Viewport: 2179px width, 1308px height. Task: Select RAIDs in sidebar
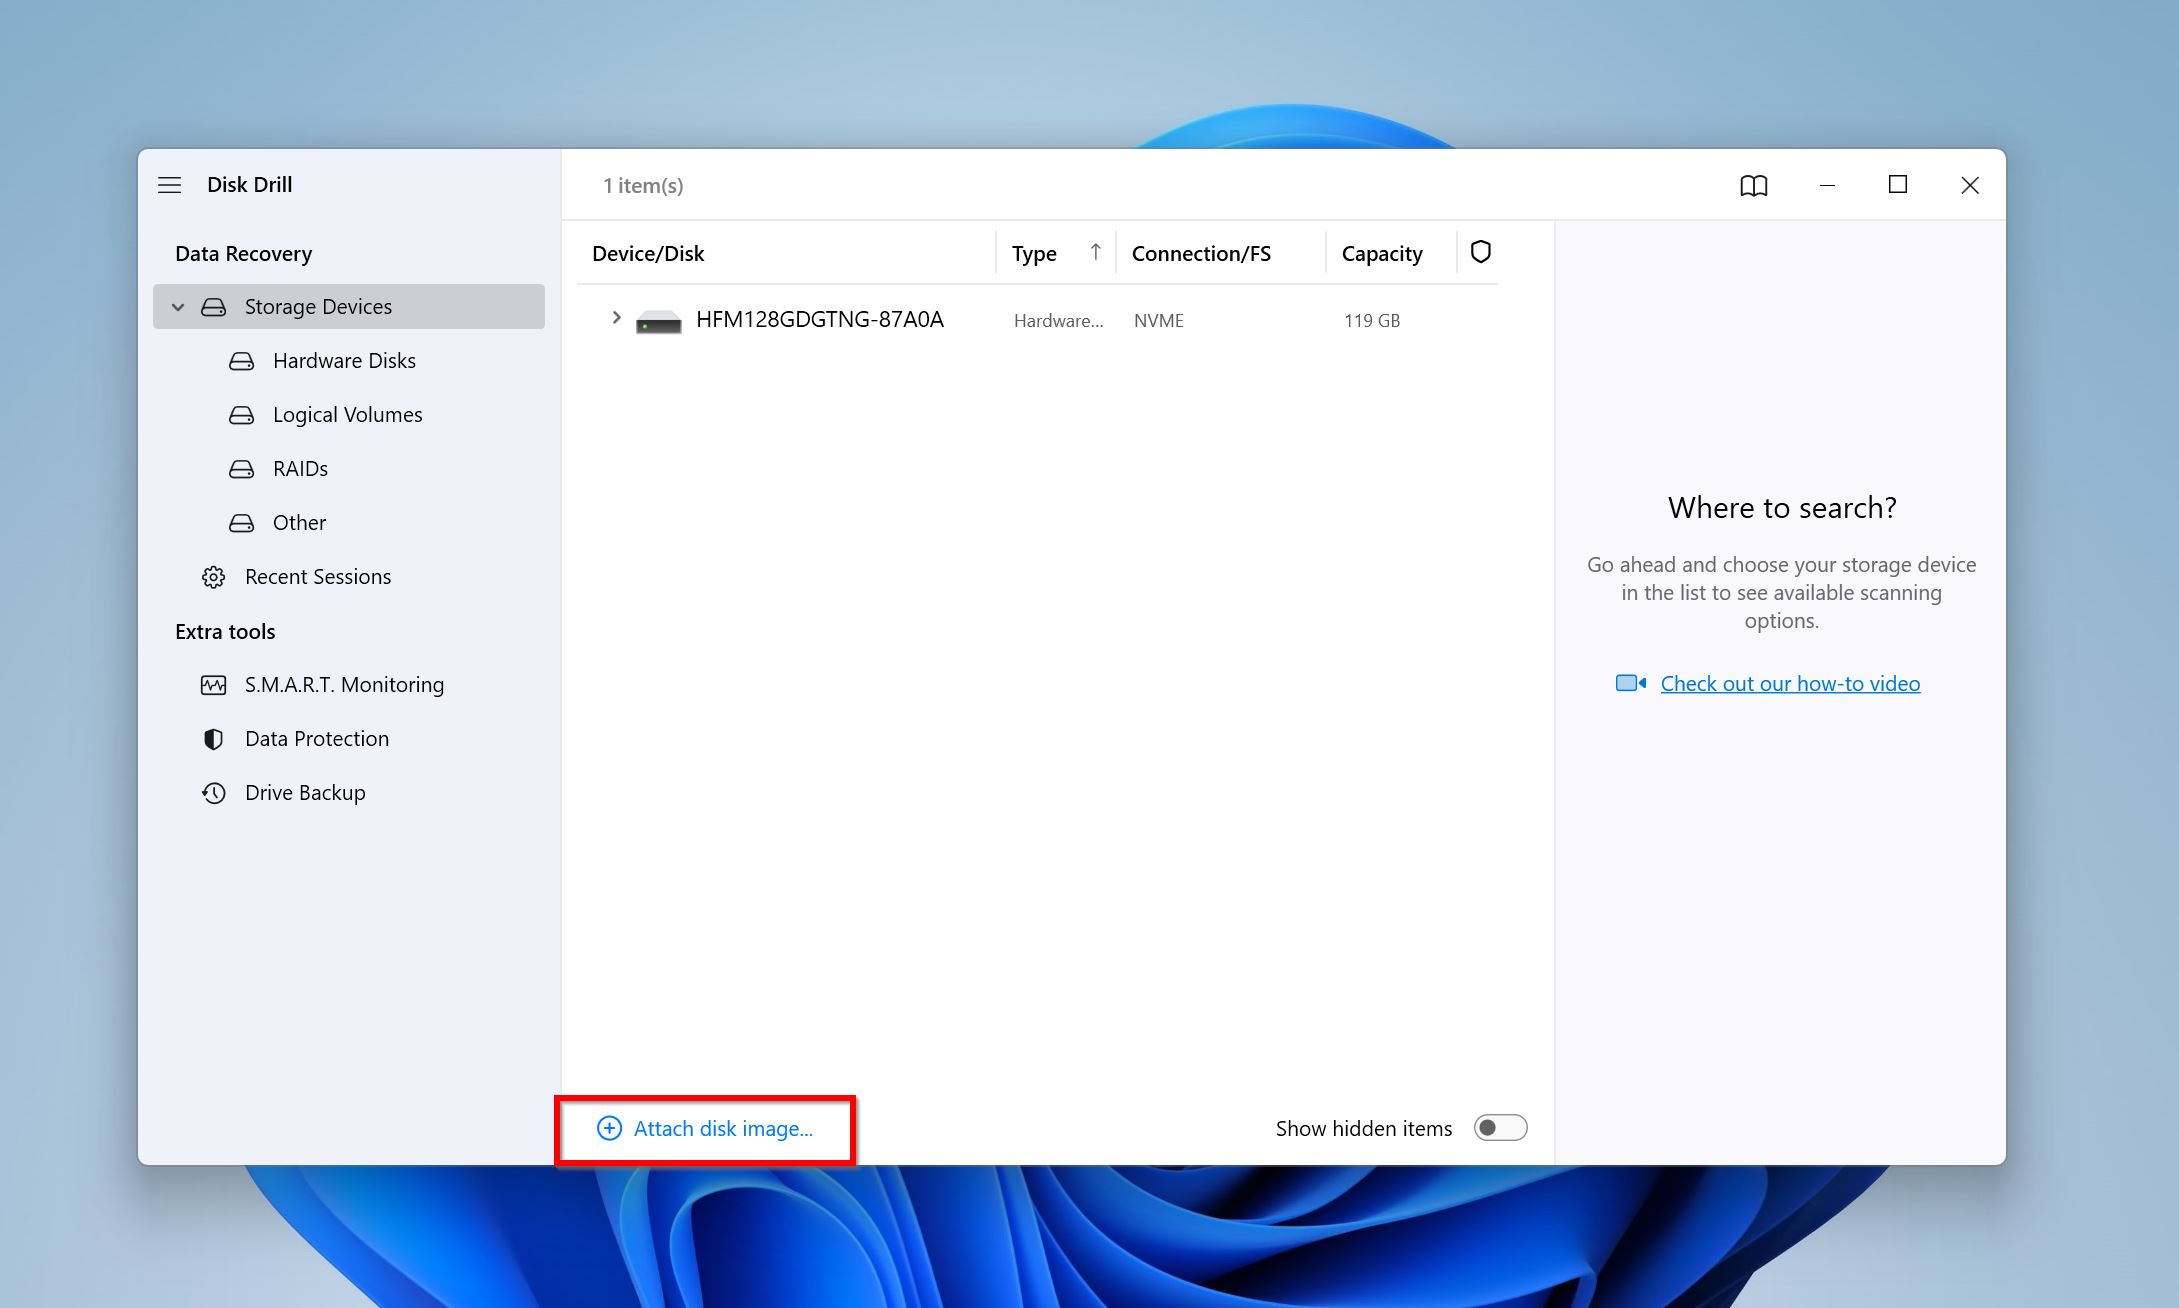pyautogui.click(x=300, y=469)
